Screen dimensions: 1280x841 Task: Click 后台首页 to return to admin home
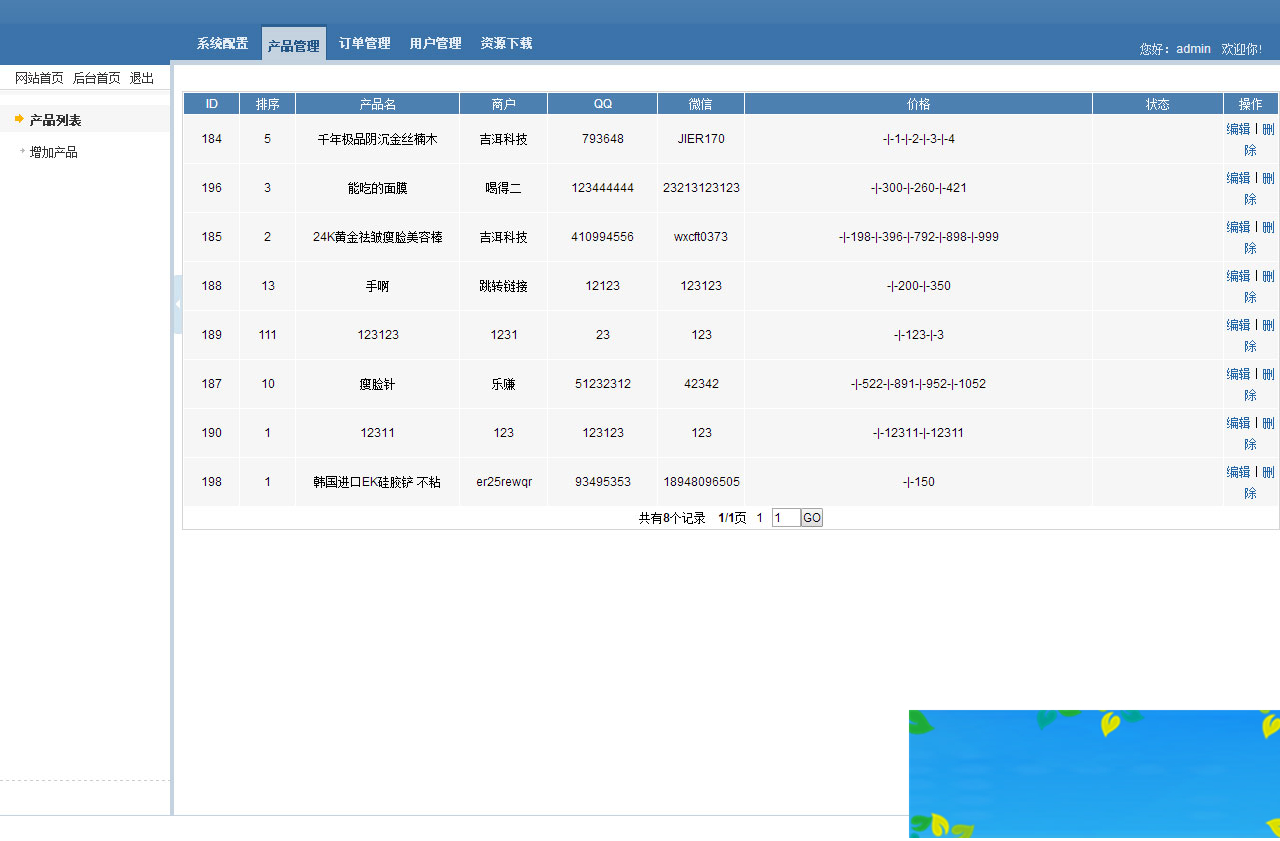click(95, 77)
